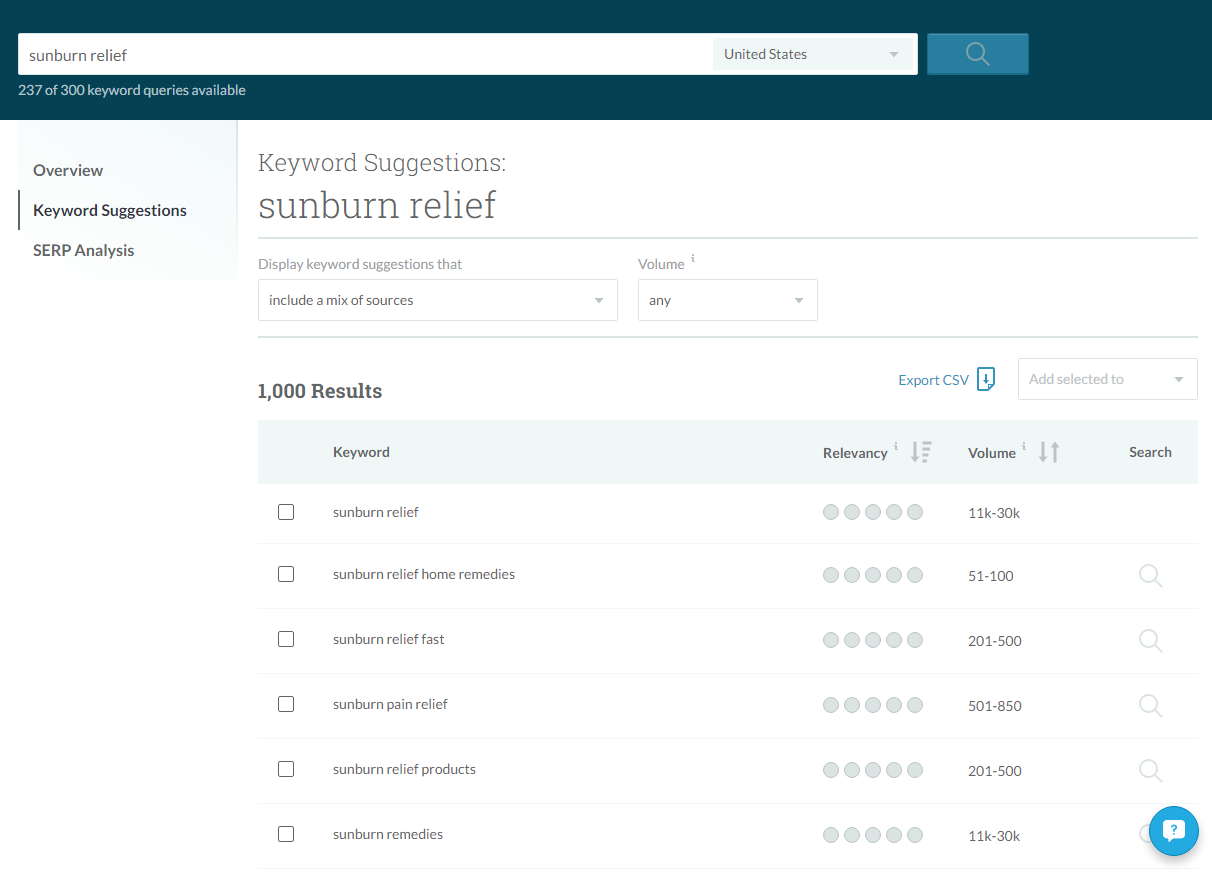Sort results by the Relevancy column icon

921,451
